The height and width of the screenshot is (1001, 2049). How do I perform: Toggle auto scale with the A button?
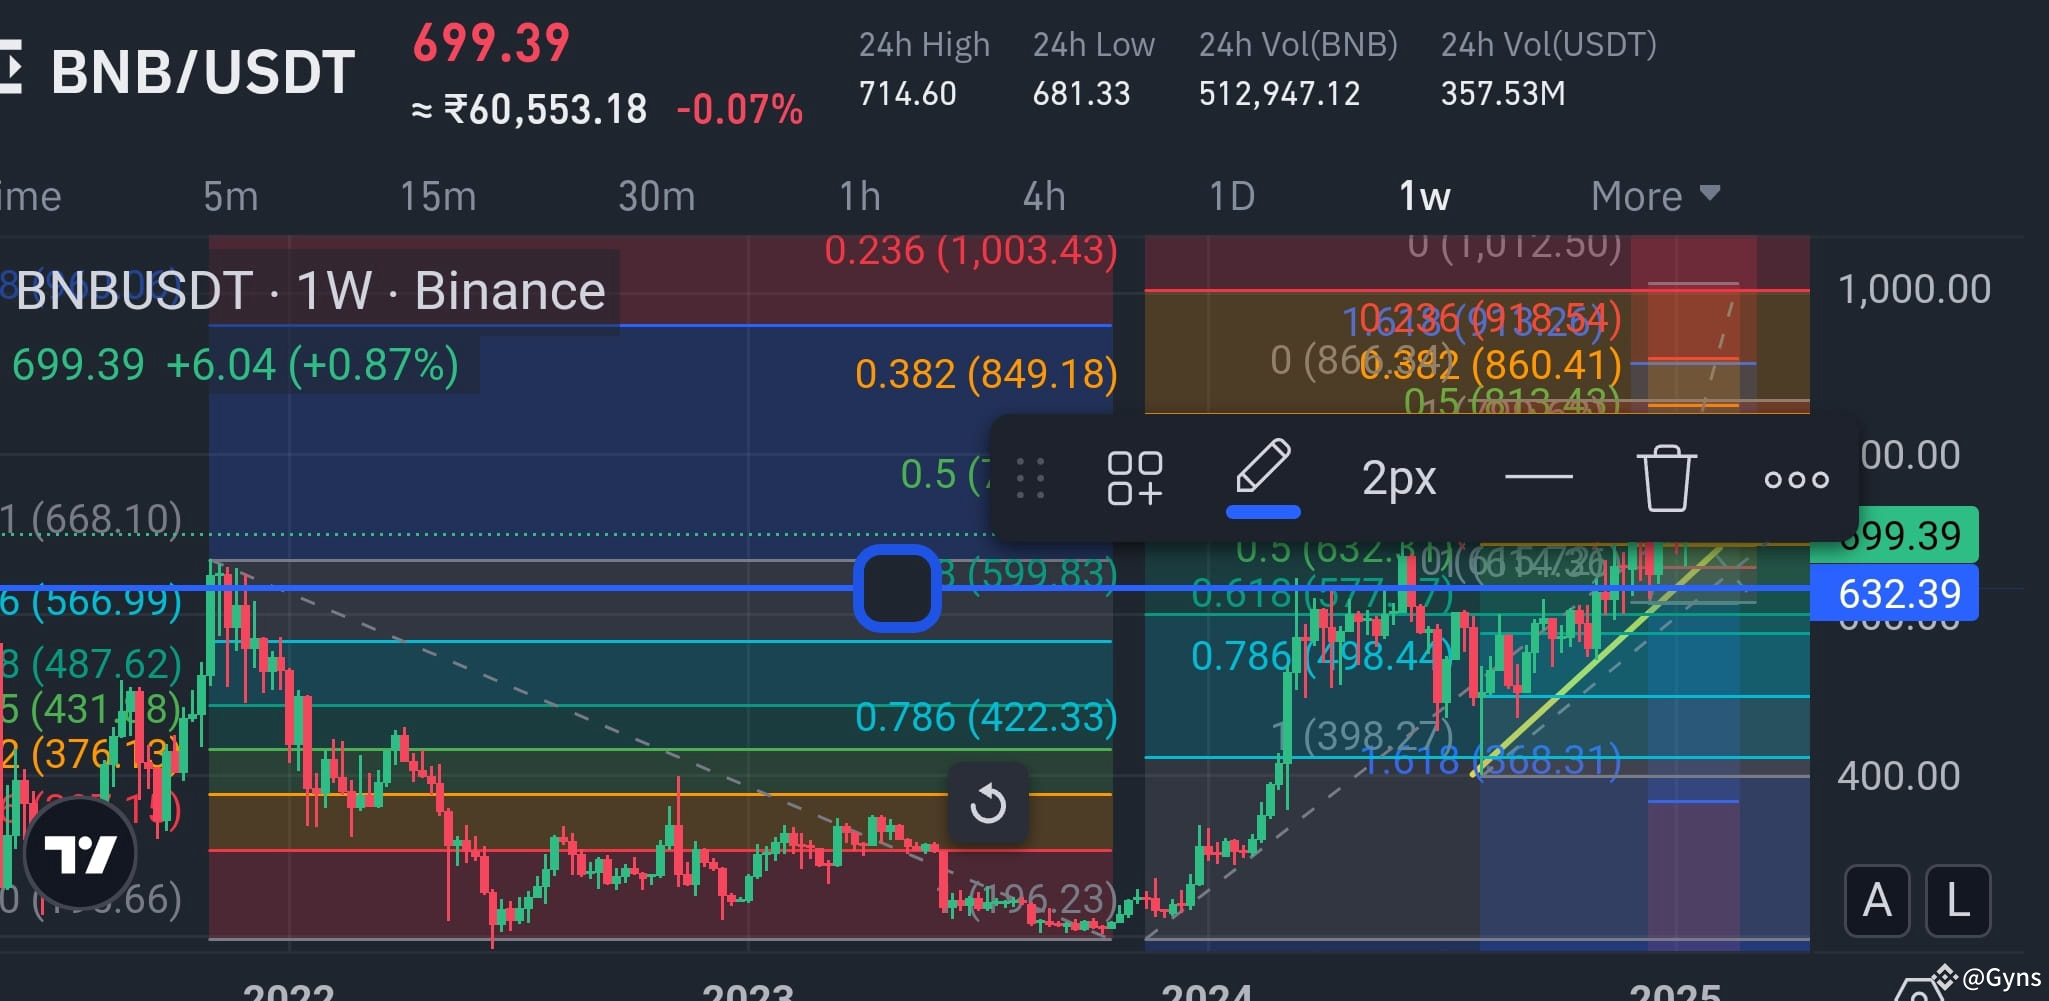pos(1877,899)
